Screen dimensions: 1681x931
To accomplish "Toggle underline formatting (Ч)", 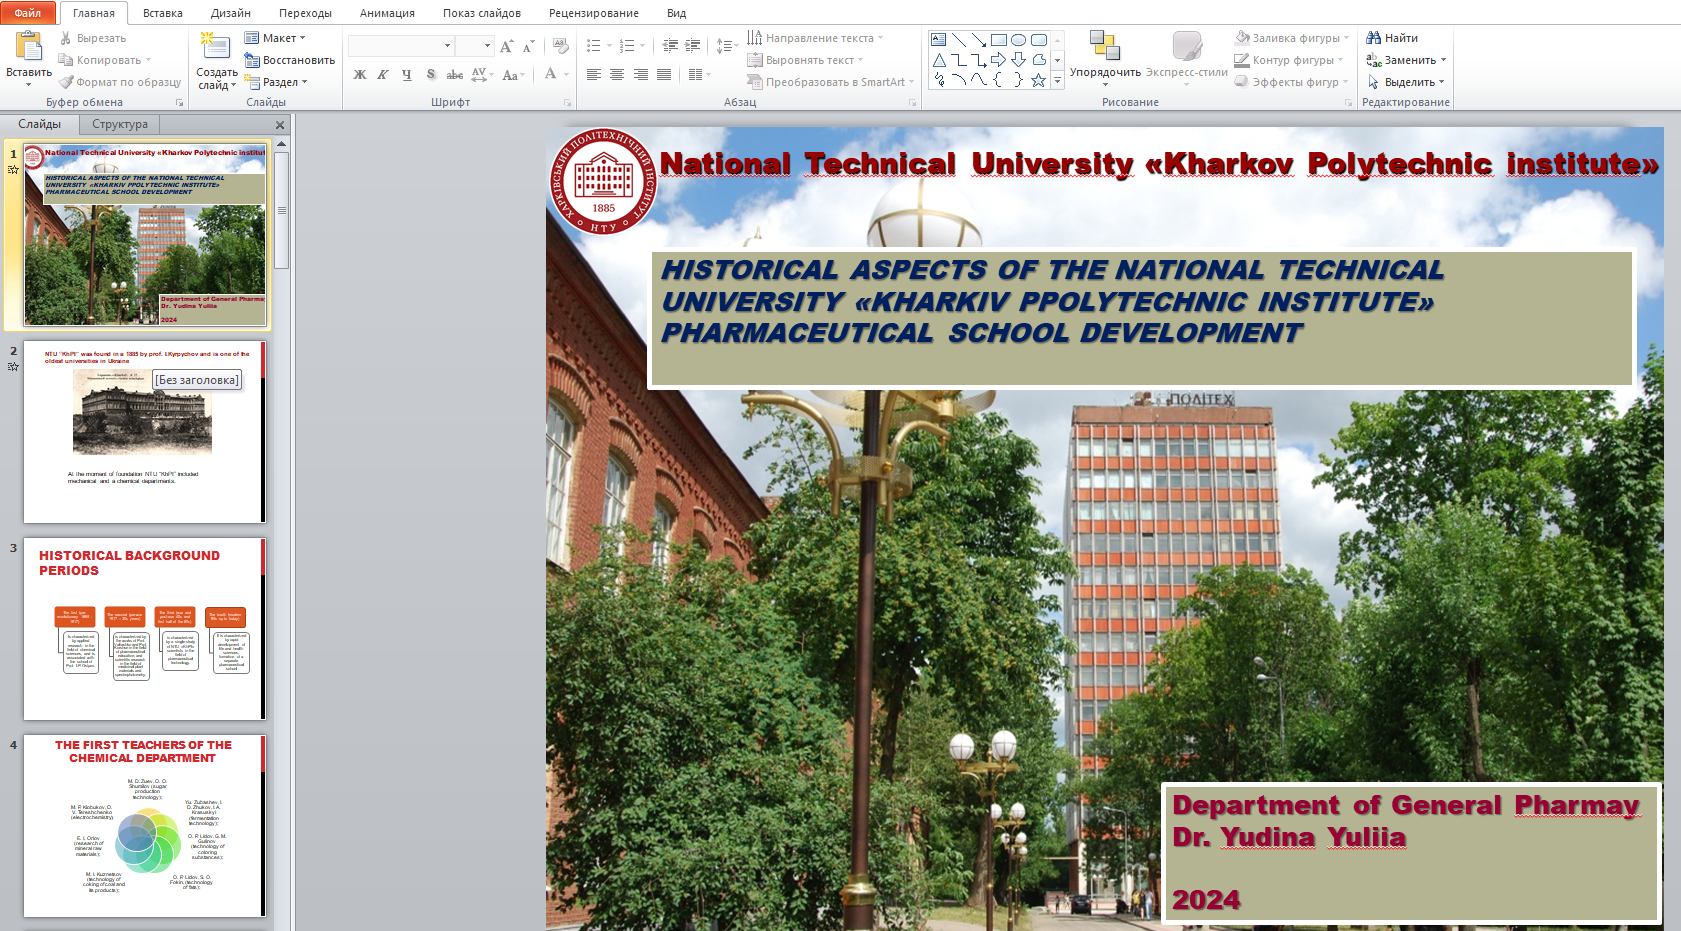I will (x=407, y=75).
